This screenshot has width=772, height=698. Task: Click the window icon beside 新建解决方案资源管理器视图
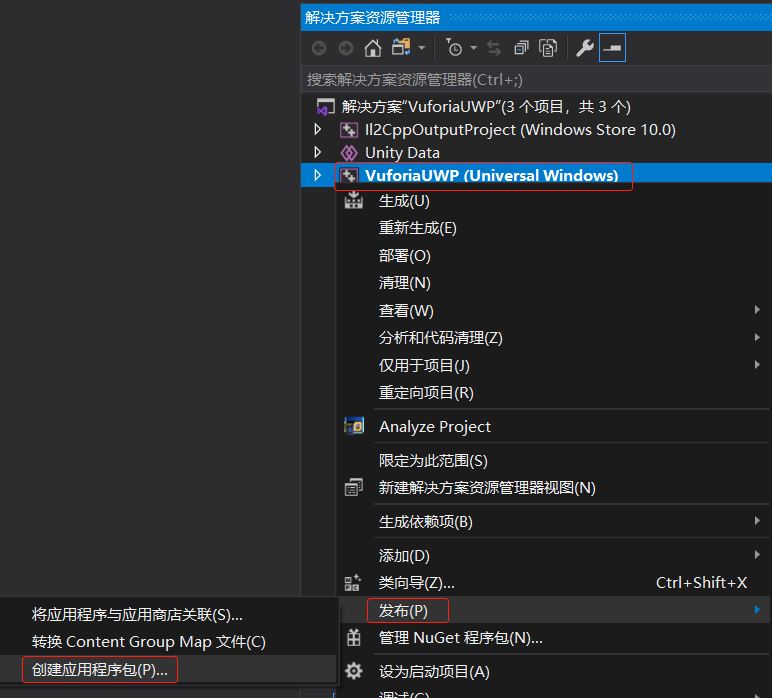tap(354, 487)
